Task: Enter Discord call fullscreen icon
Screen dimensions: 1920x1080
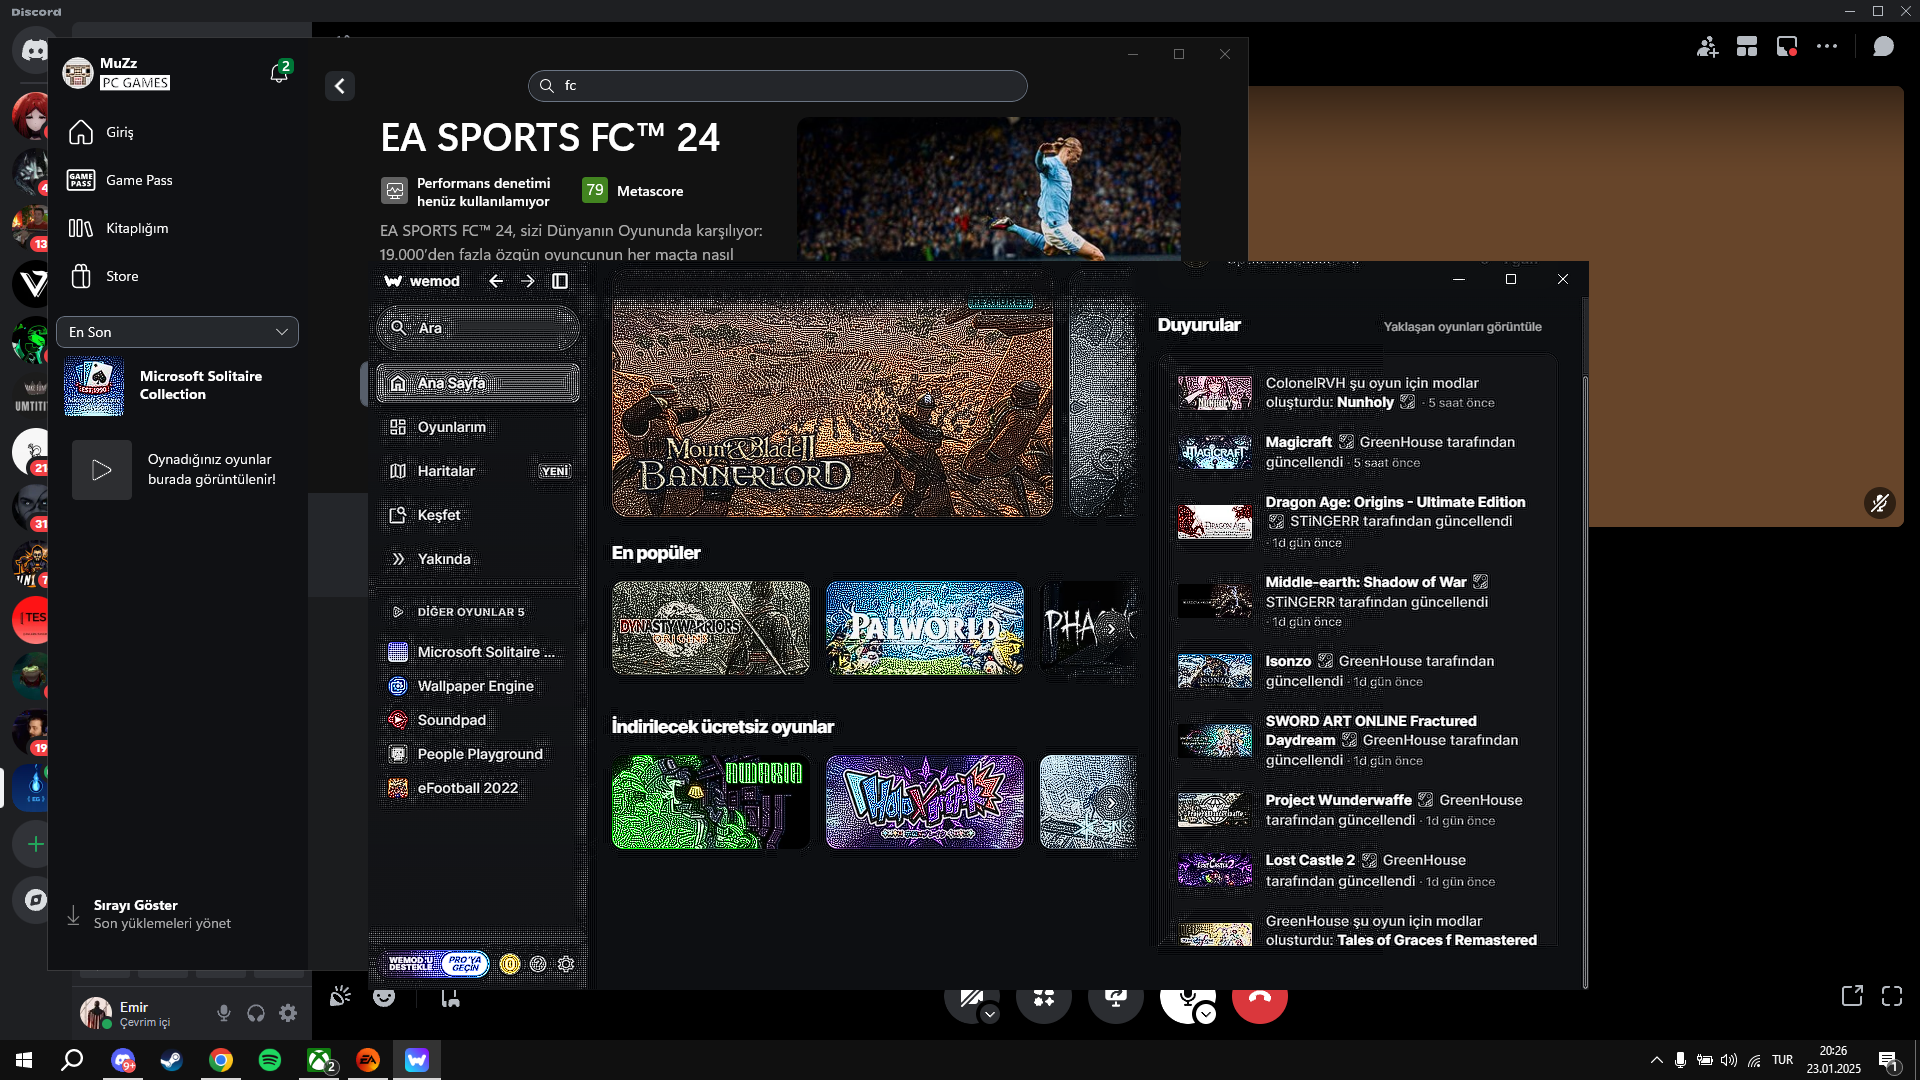Action: pyautogui.click(x=1892, y=996)
